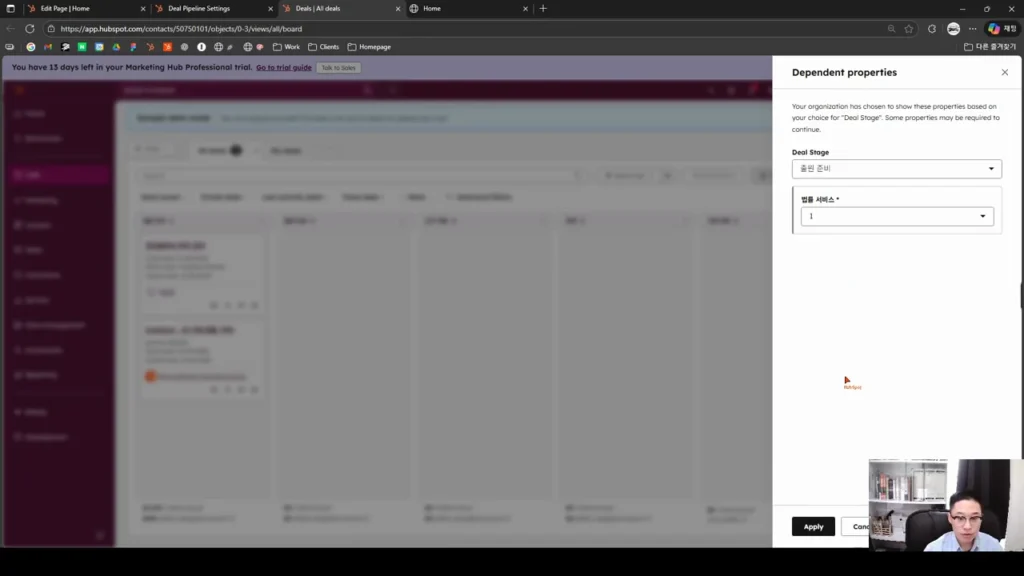Follow the Go to trial guide link
This screenshot has width=1024, height=576.
(x=283, y=67)
